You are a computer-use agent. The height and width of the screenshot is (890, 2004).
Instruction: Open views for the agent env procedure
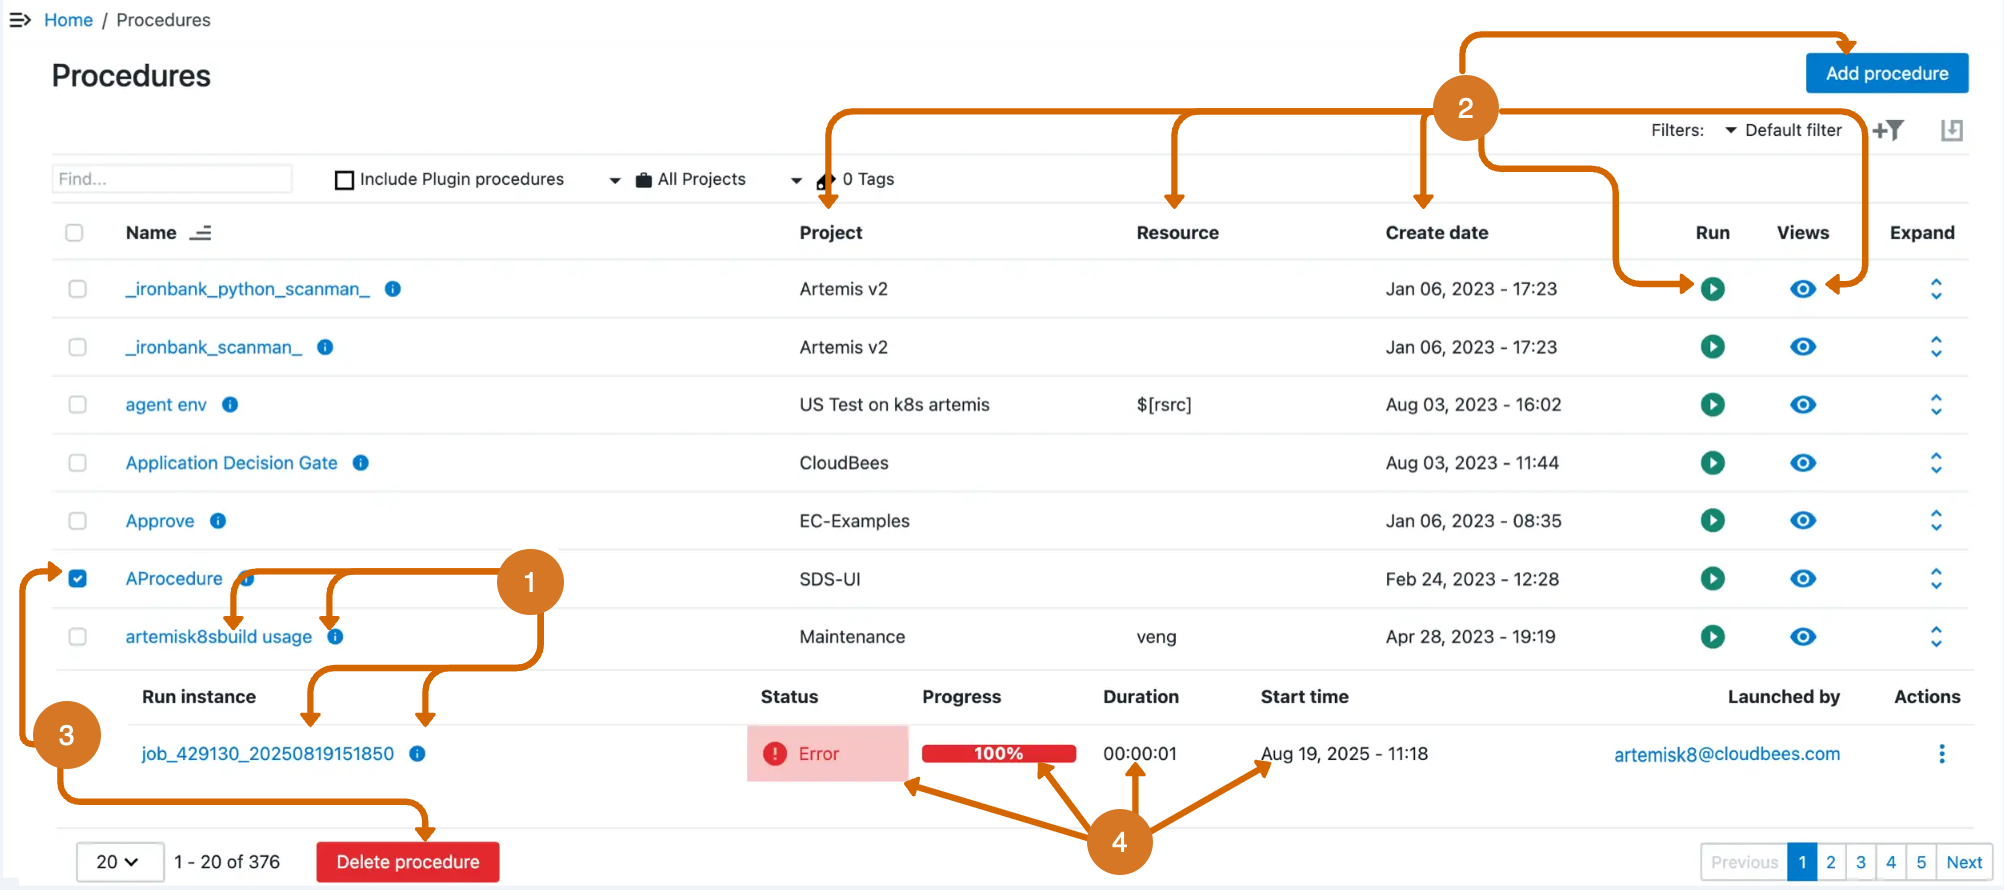coord(1802,405)
